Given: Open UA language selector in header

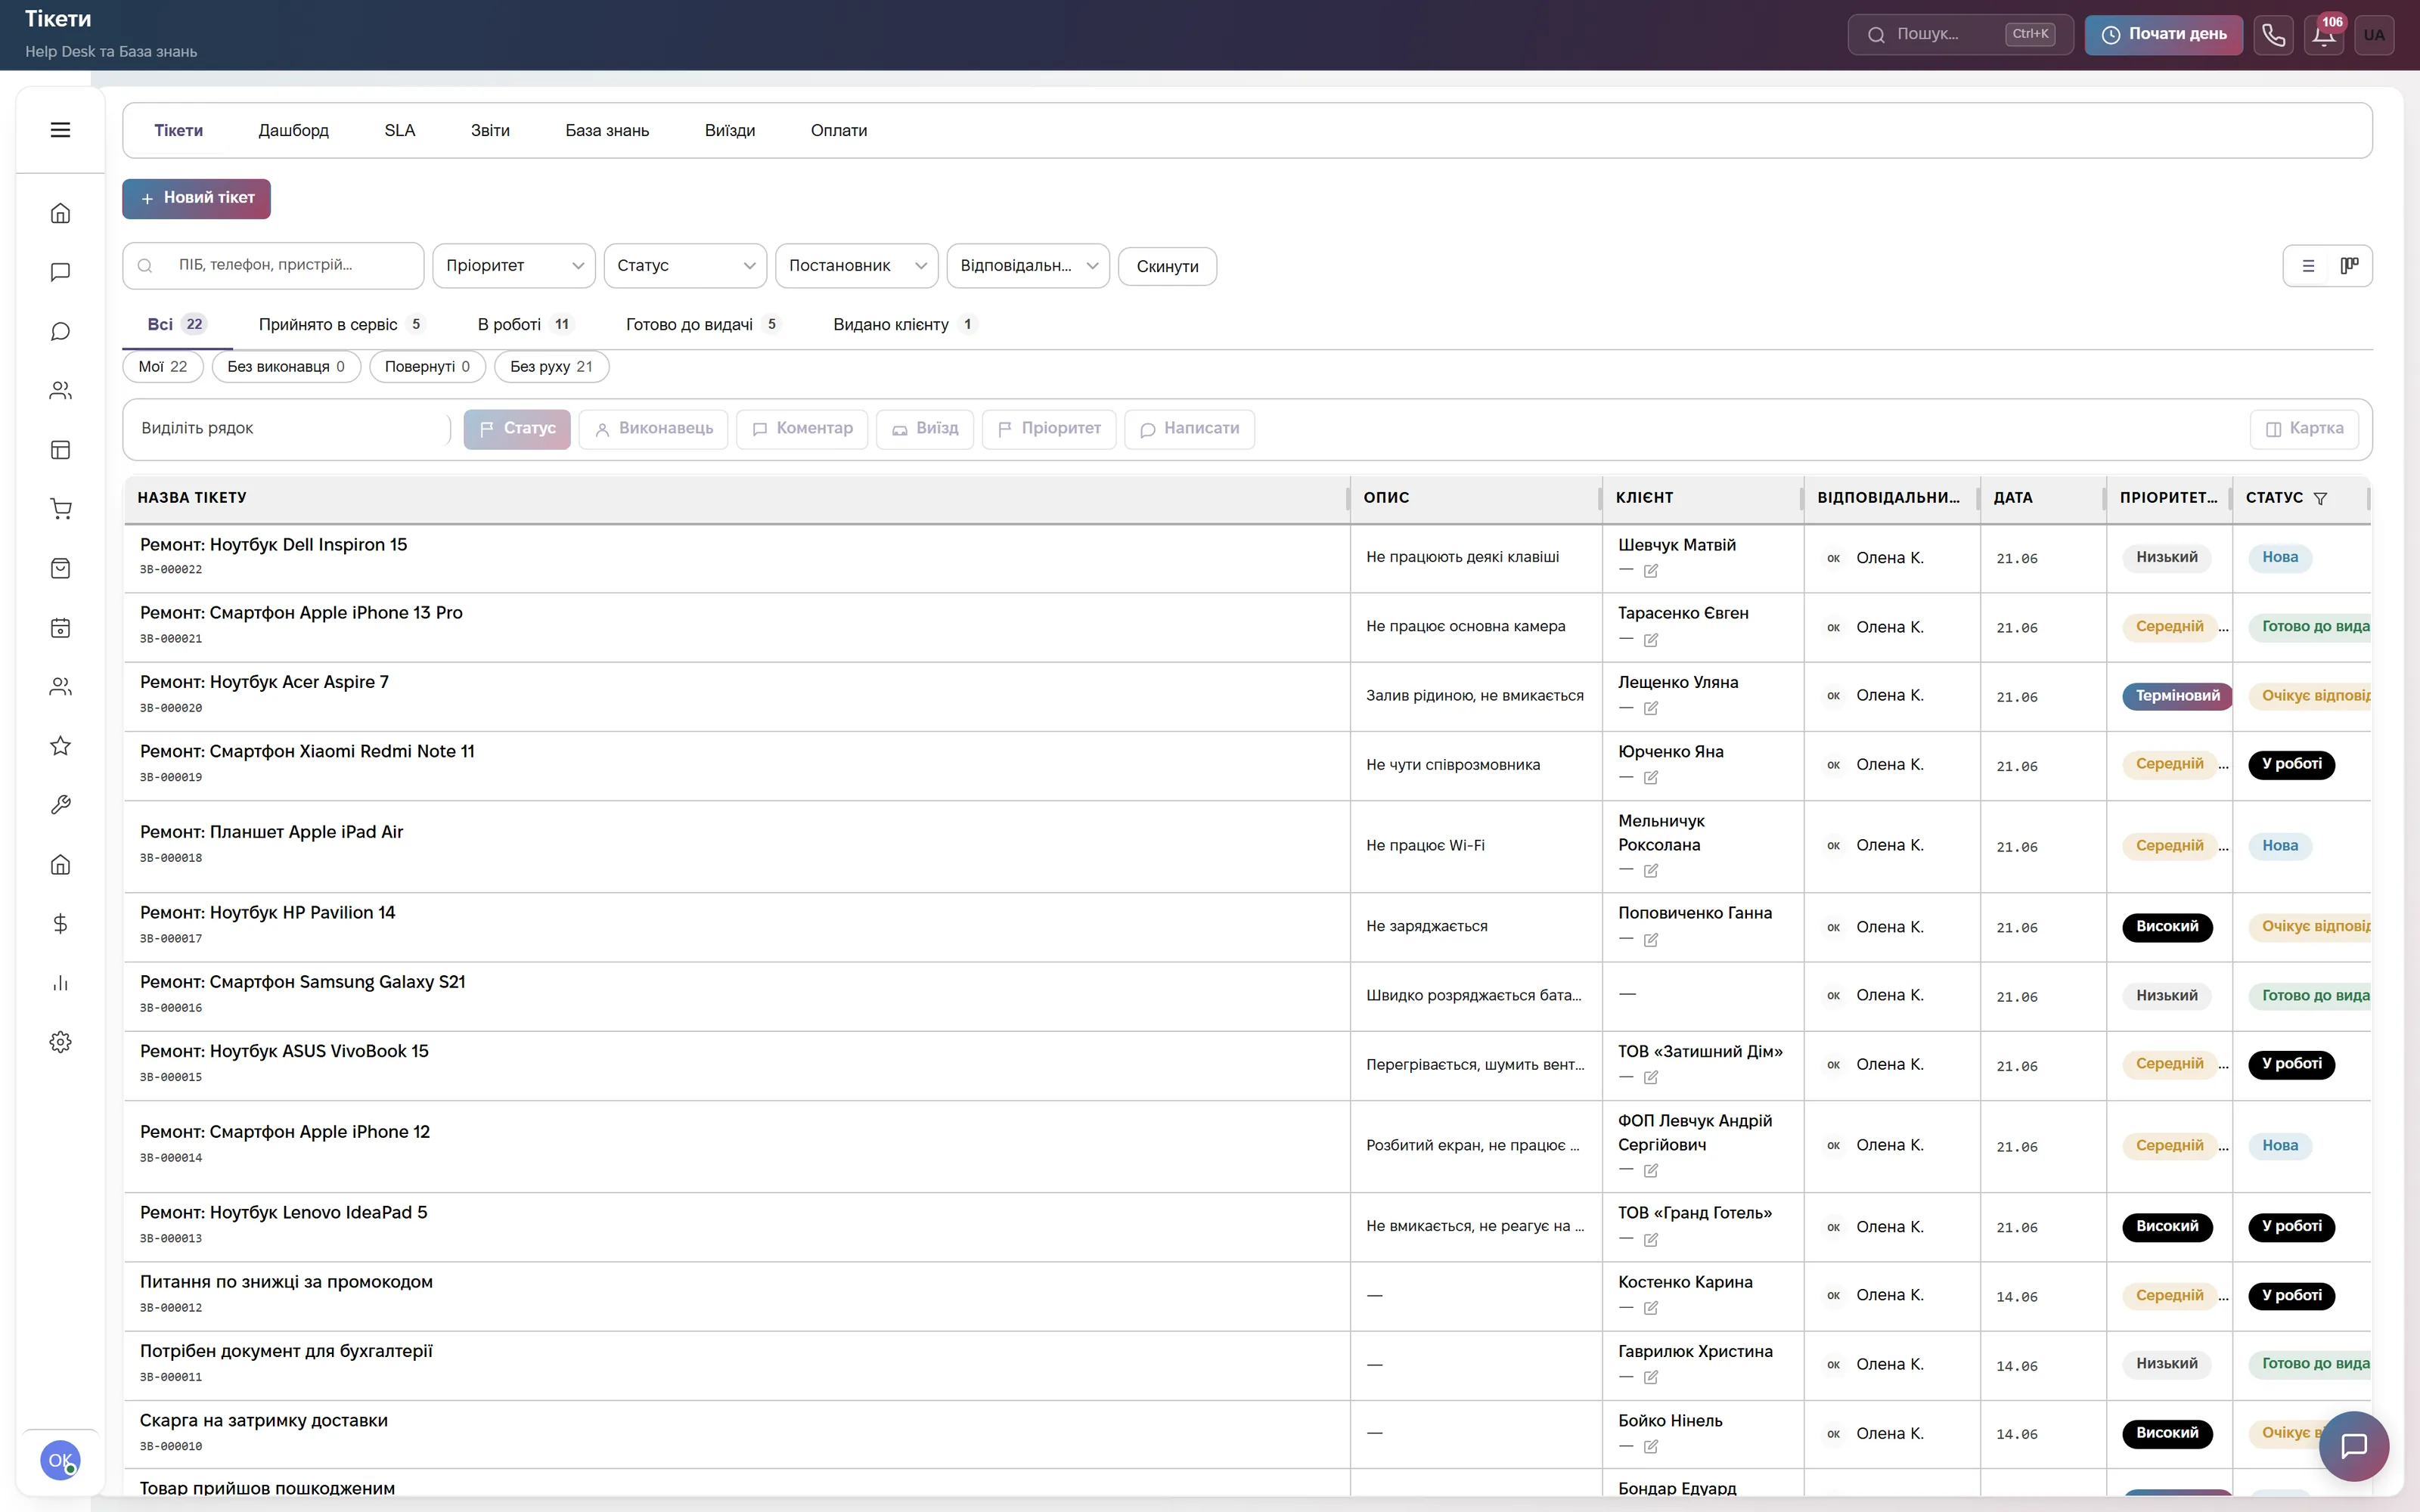Looking at the screenshot, I should (2374, 35).
